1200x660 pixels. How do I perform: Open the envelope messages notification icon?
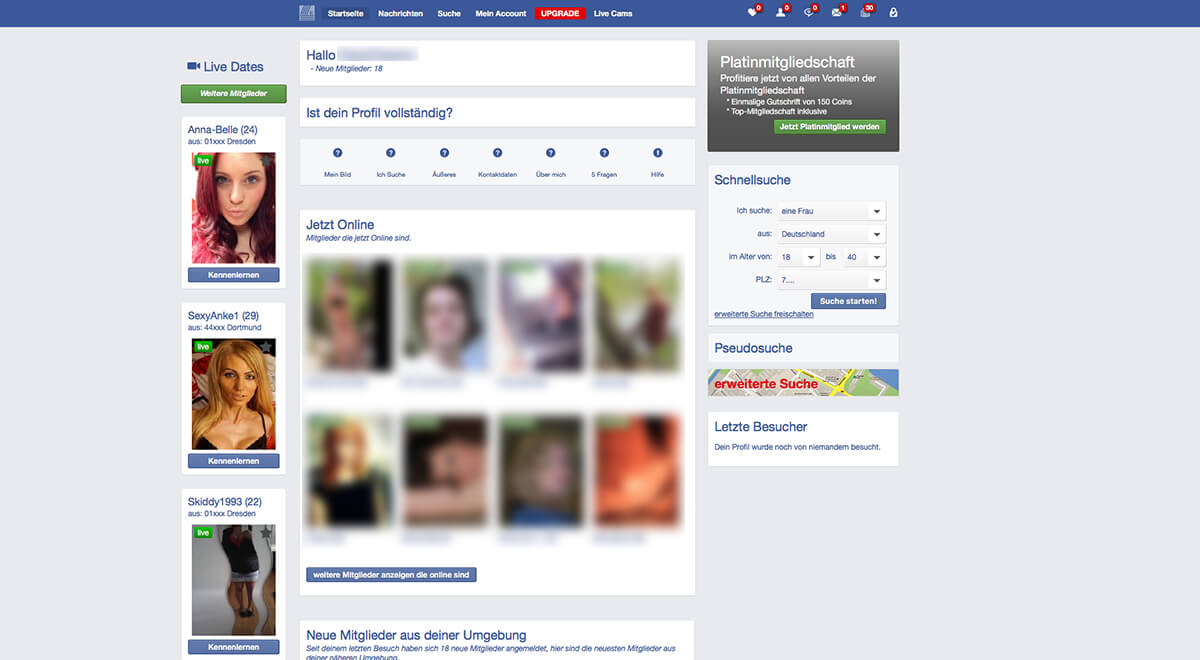(x=837, y=13)
